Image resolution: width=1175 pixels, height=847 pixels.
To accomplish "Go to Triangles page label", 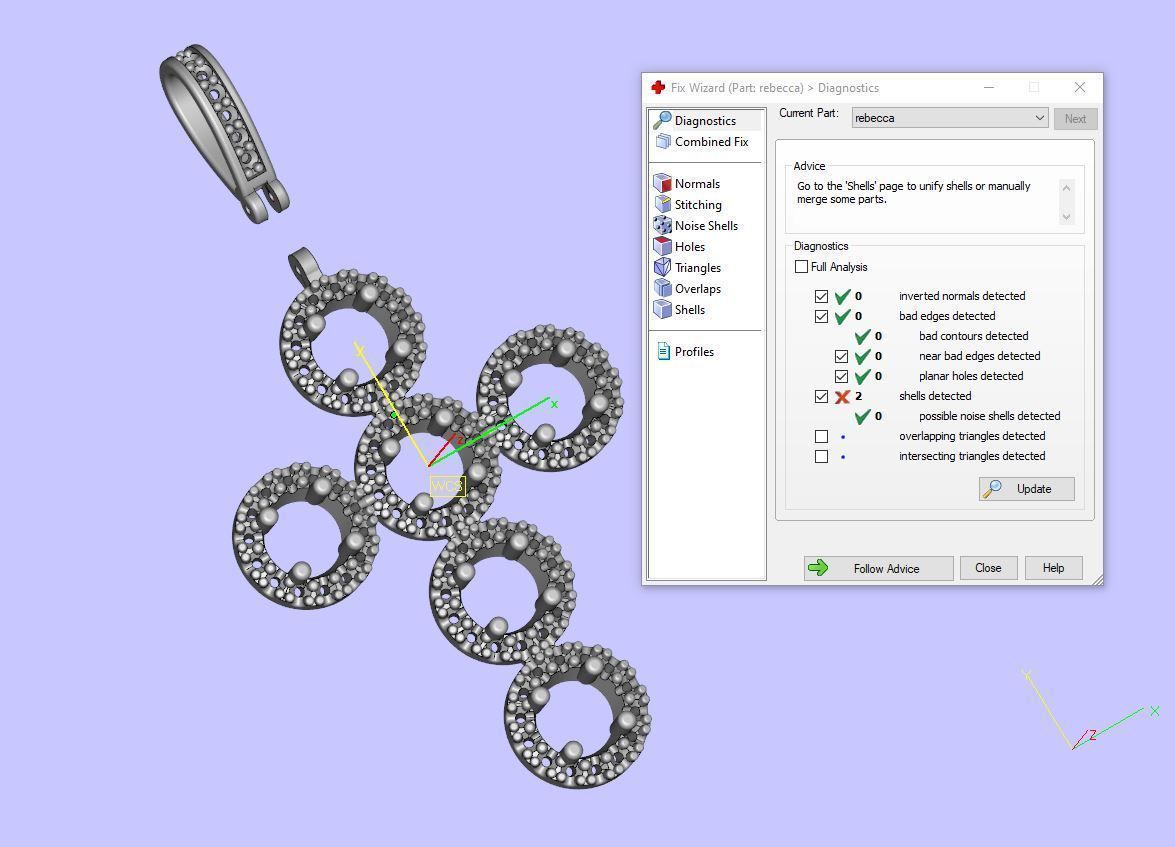I will [698, 268].
